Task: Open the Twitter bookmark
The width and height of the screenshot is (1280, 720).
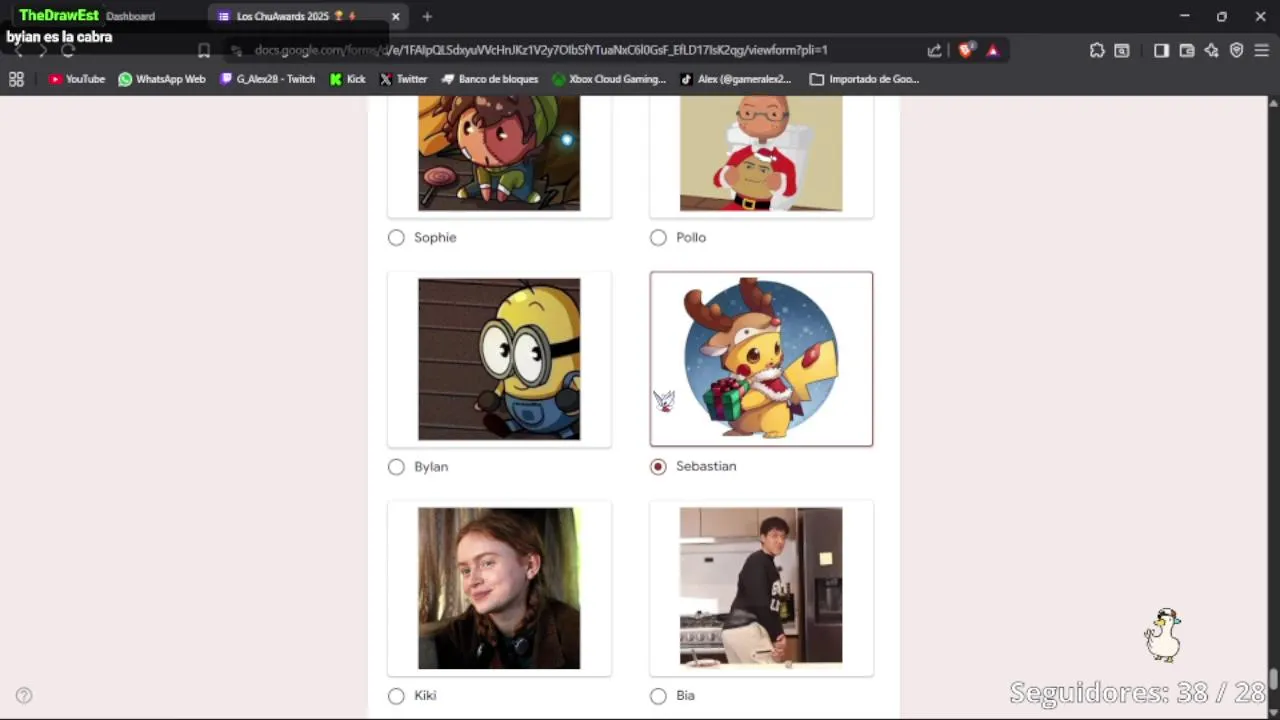Action: point(403,79)
